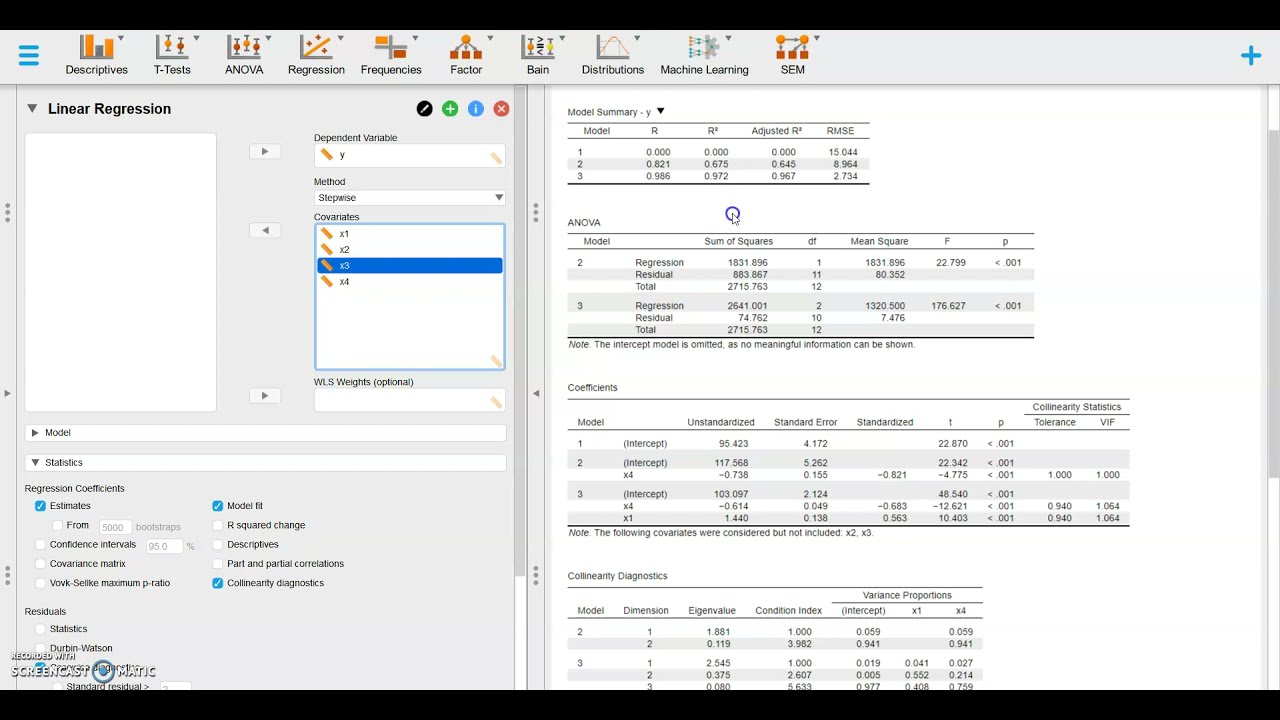The image size is (1280, 720).
Task: Click the Dependent Variable field containing y
Action: [x=410, y=156]
